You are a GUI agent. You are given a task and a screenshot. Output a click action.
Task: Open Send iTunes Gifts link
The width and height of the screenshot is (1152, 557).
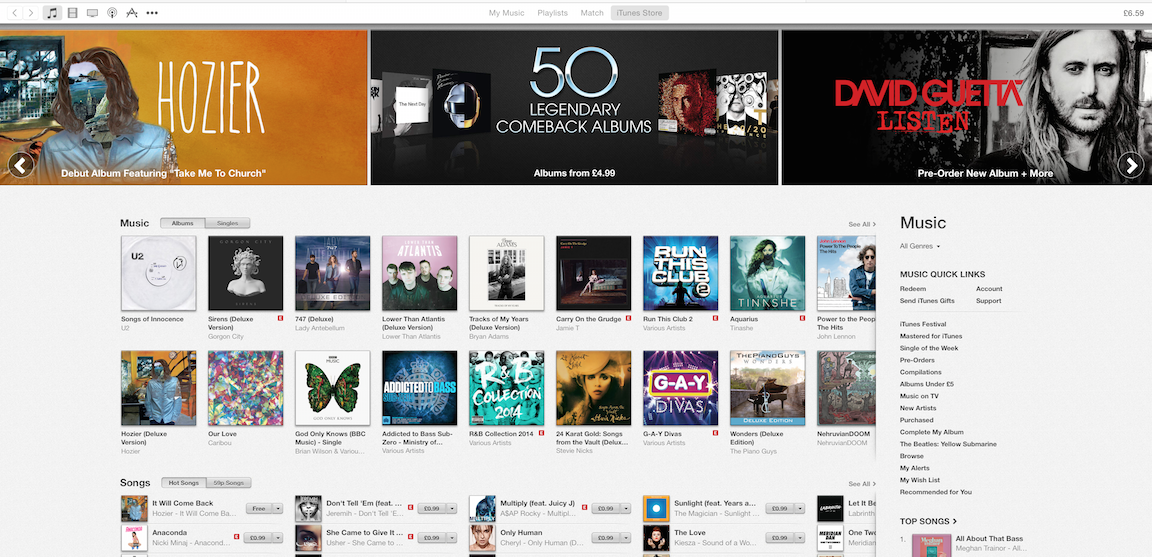click(x=927, y=301)
